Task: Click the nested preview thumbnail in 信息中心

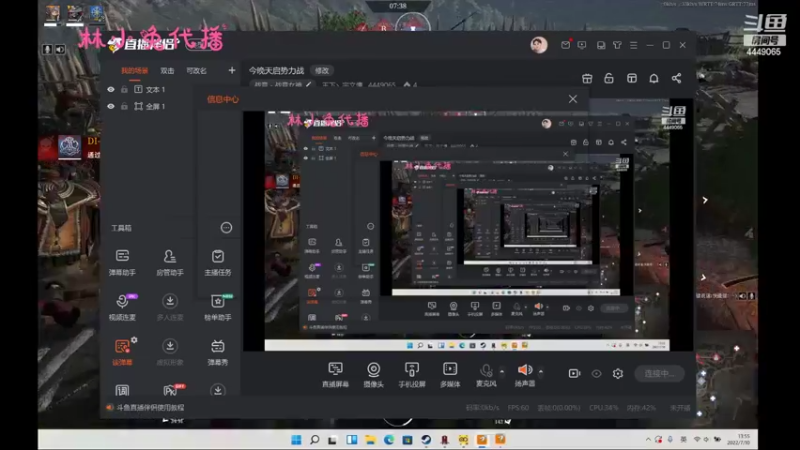Action: pyautogui.click(x=467, y=231)
